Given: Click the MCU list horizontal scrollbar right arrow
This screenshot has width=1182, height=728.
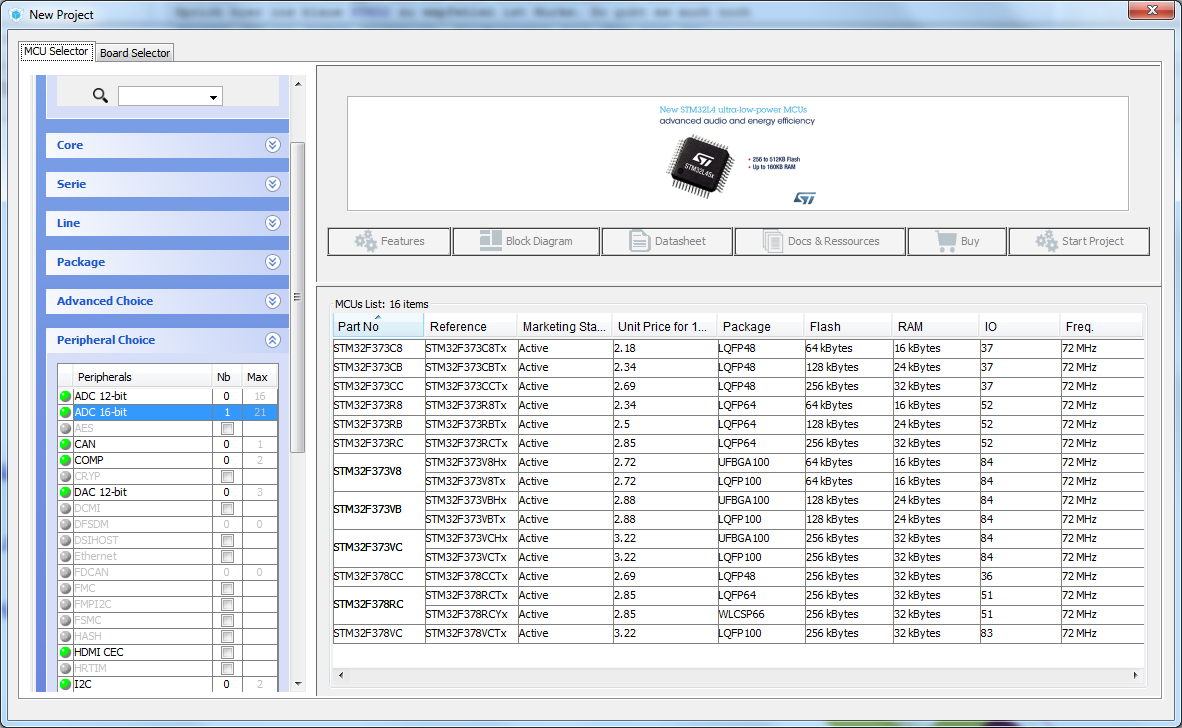Looking at the screenshot, I should click(1135, 675).
